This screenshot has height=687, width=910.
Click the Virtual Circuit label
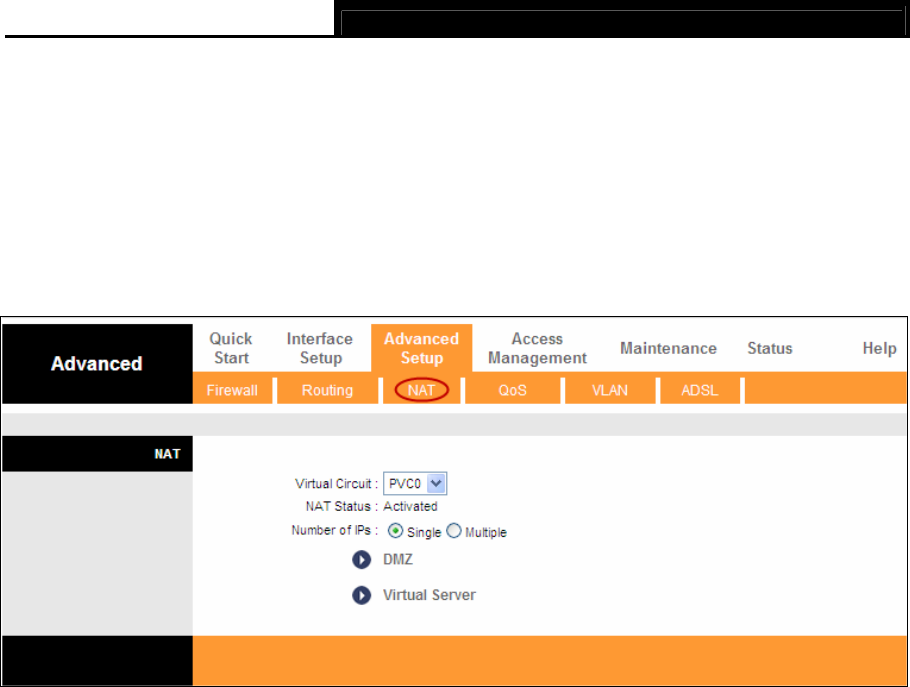(336, 484)
